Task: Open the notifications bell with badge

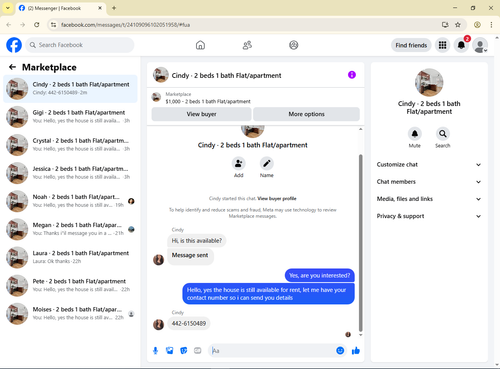Action: click(x=461, y=45)
